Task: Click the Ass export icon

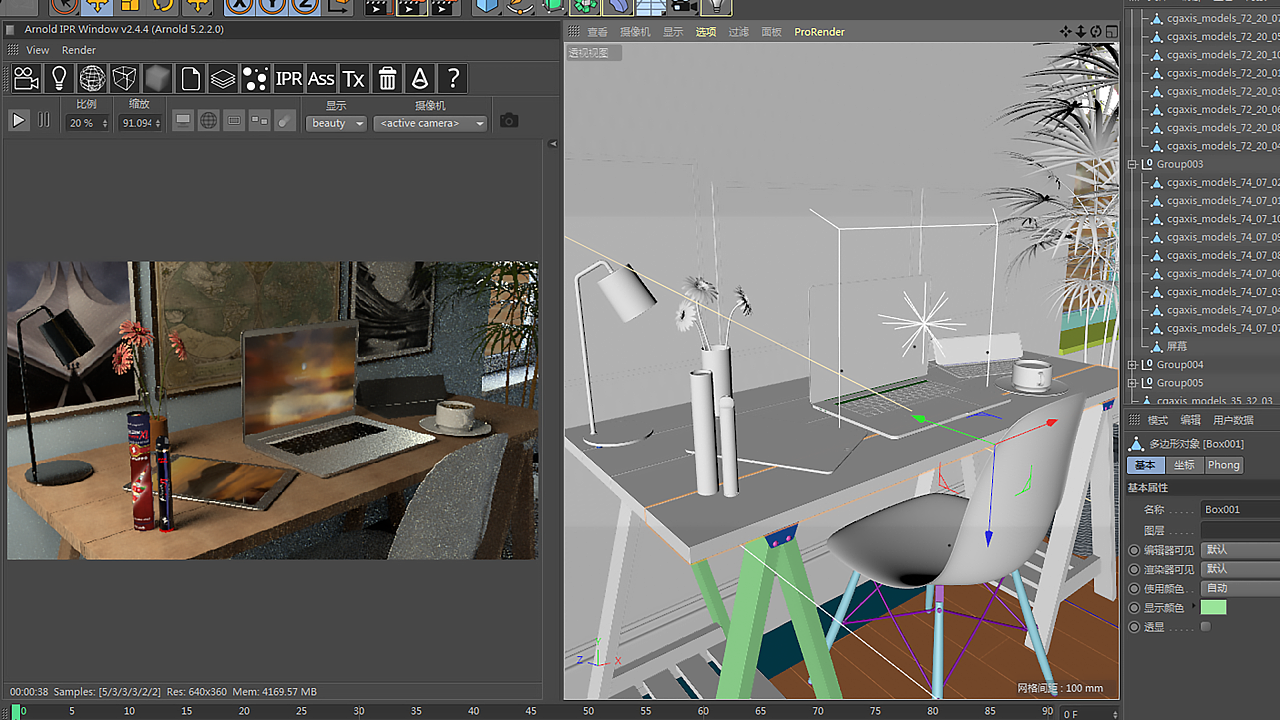Action: coord(321,78)
